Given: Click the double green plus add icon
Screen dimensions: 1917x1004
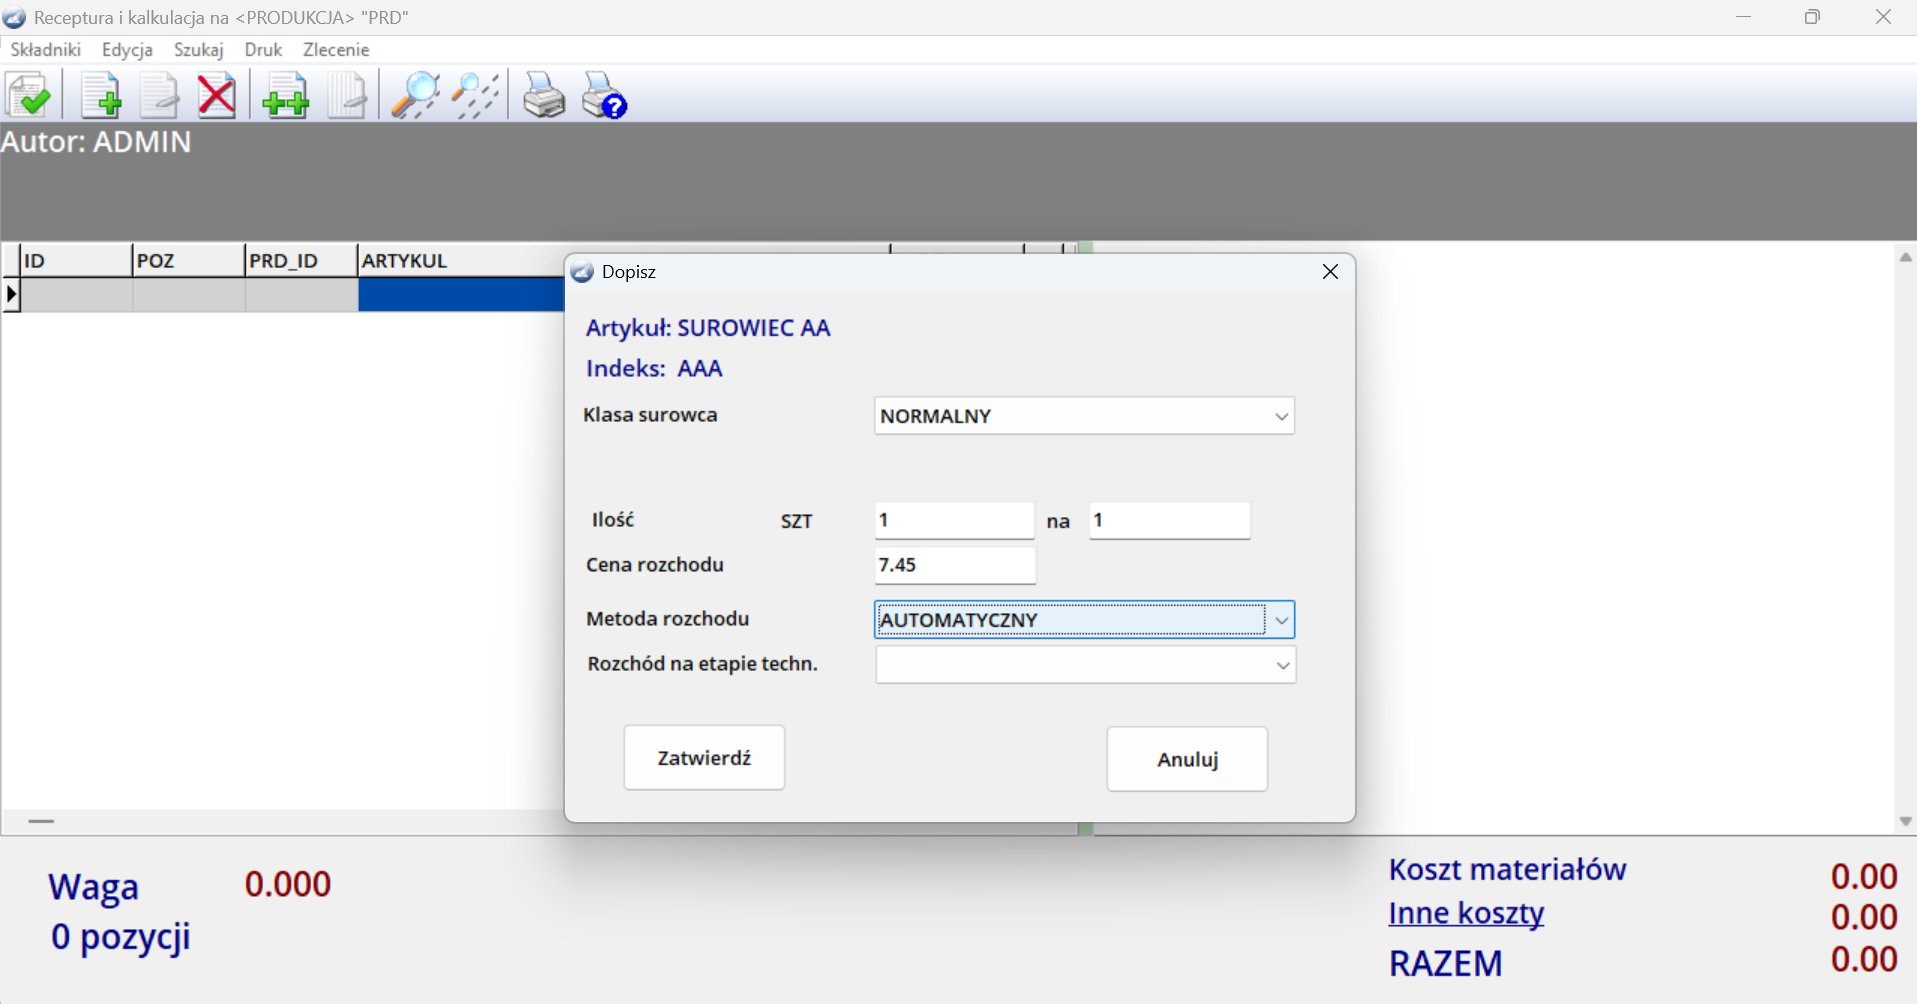Looking at the screenshot, I should (285, 96).
